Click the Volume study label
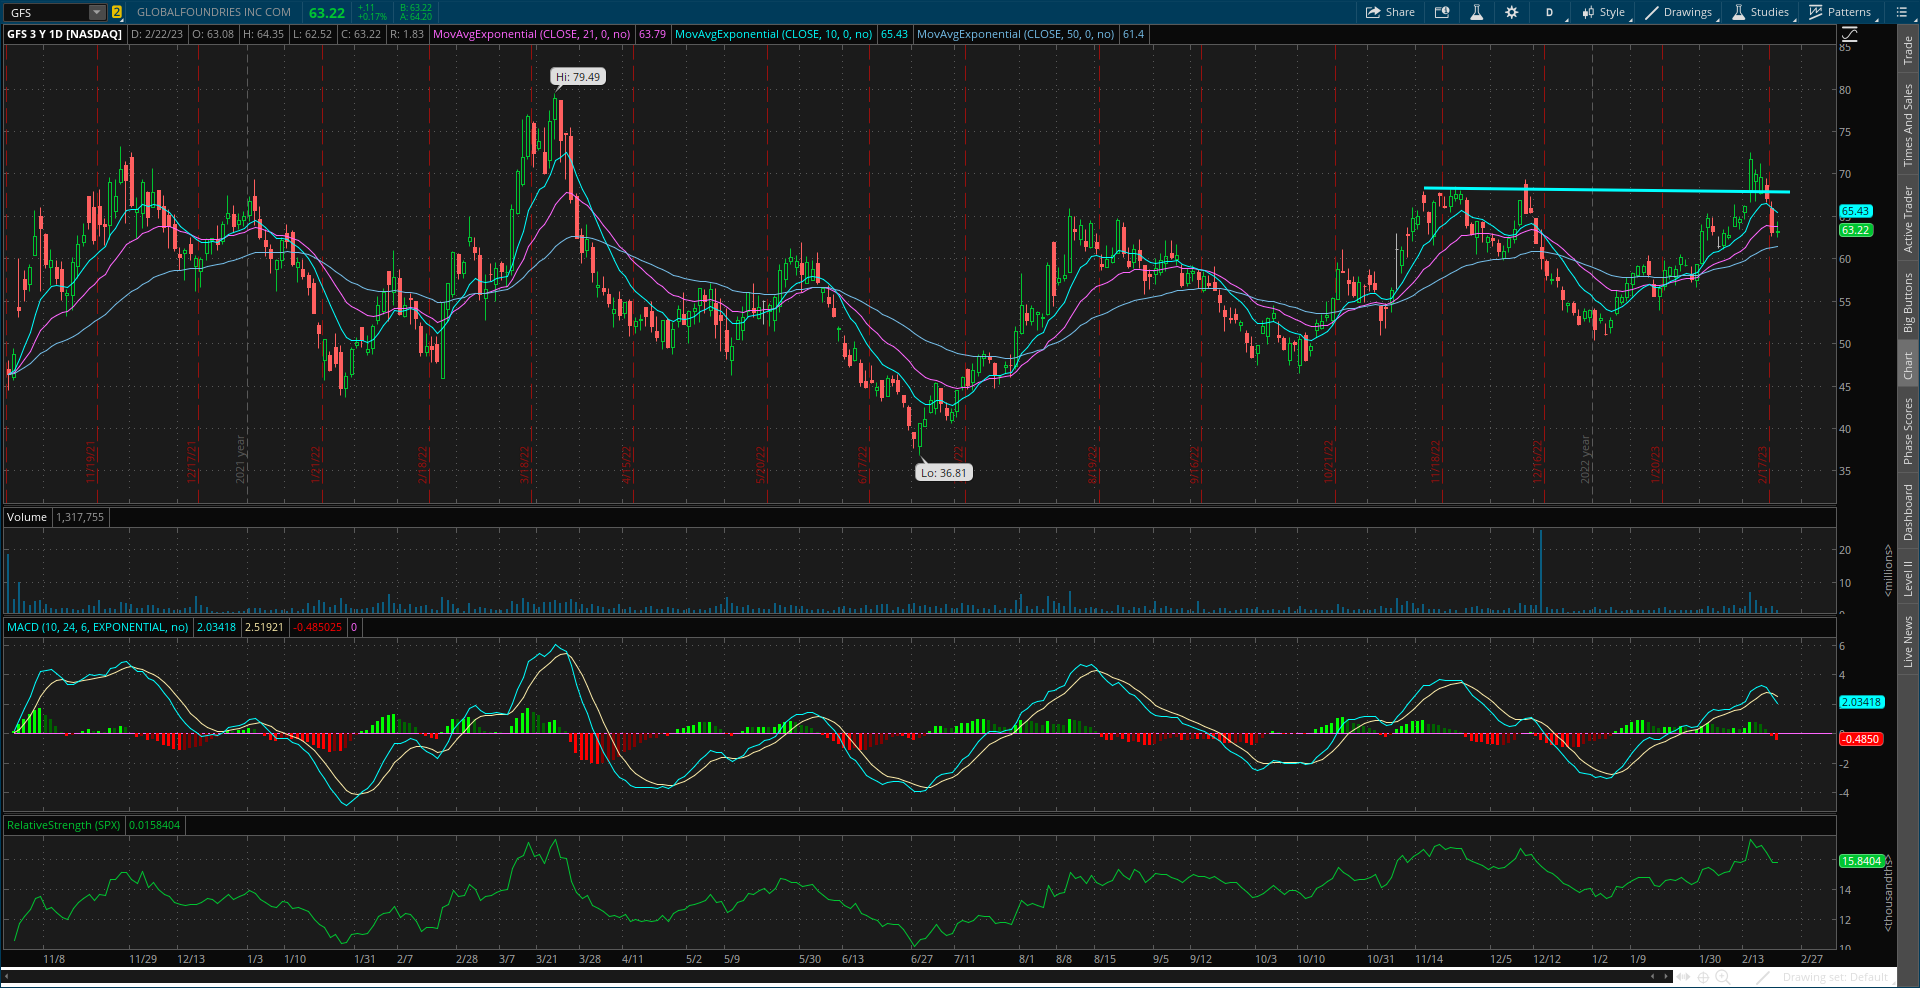The height and width of the screenshot is (988, 1920). tap(27, 517)
